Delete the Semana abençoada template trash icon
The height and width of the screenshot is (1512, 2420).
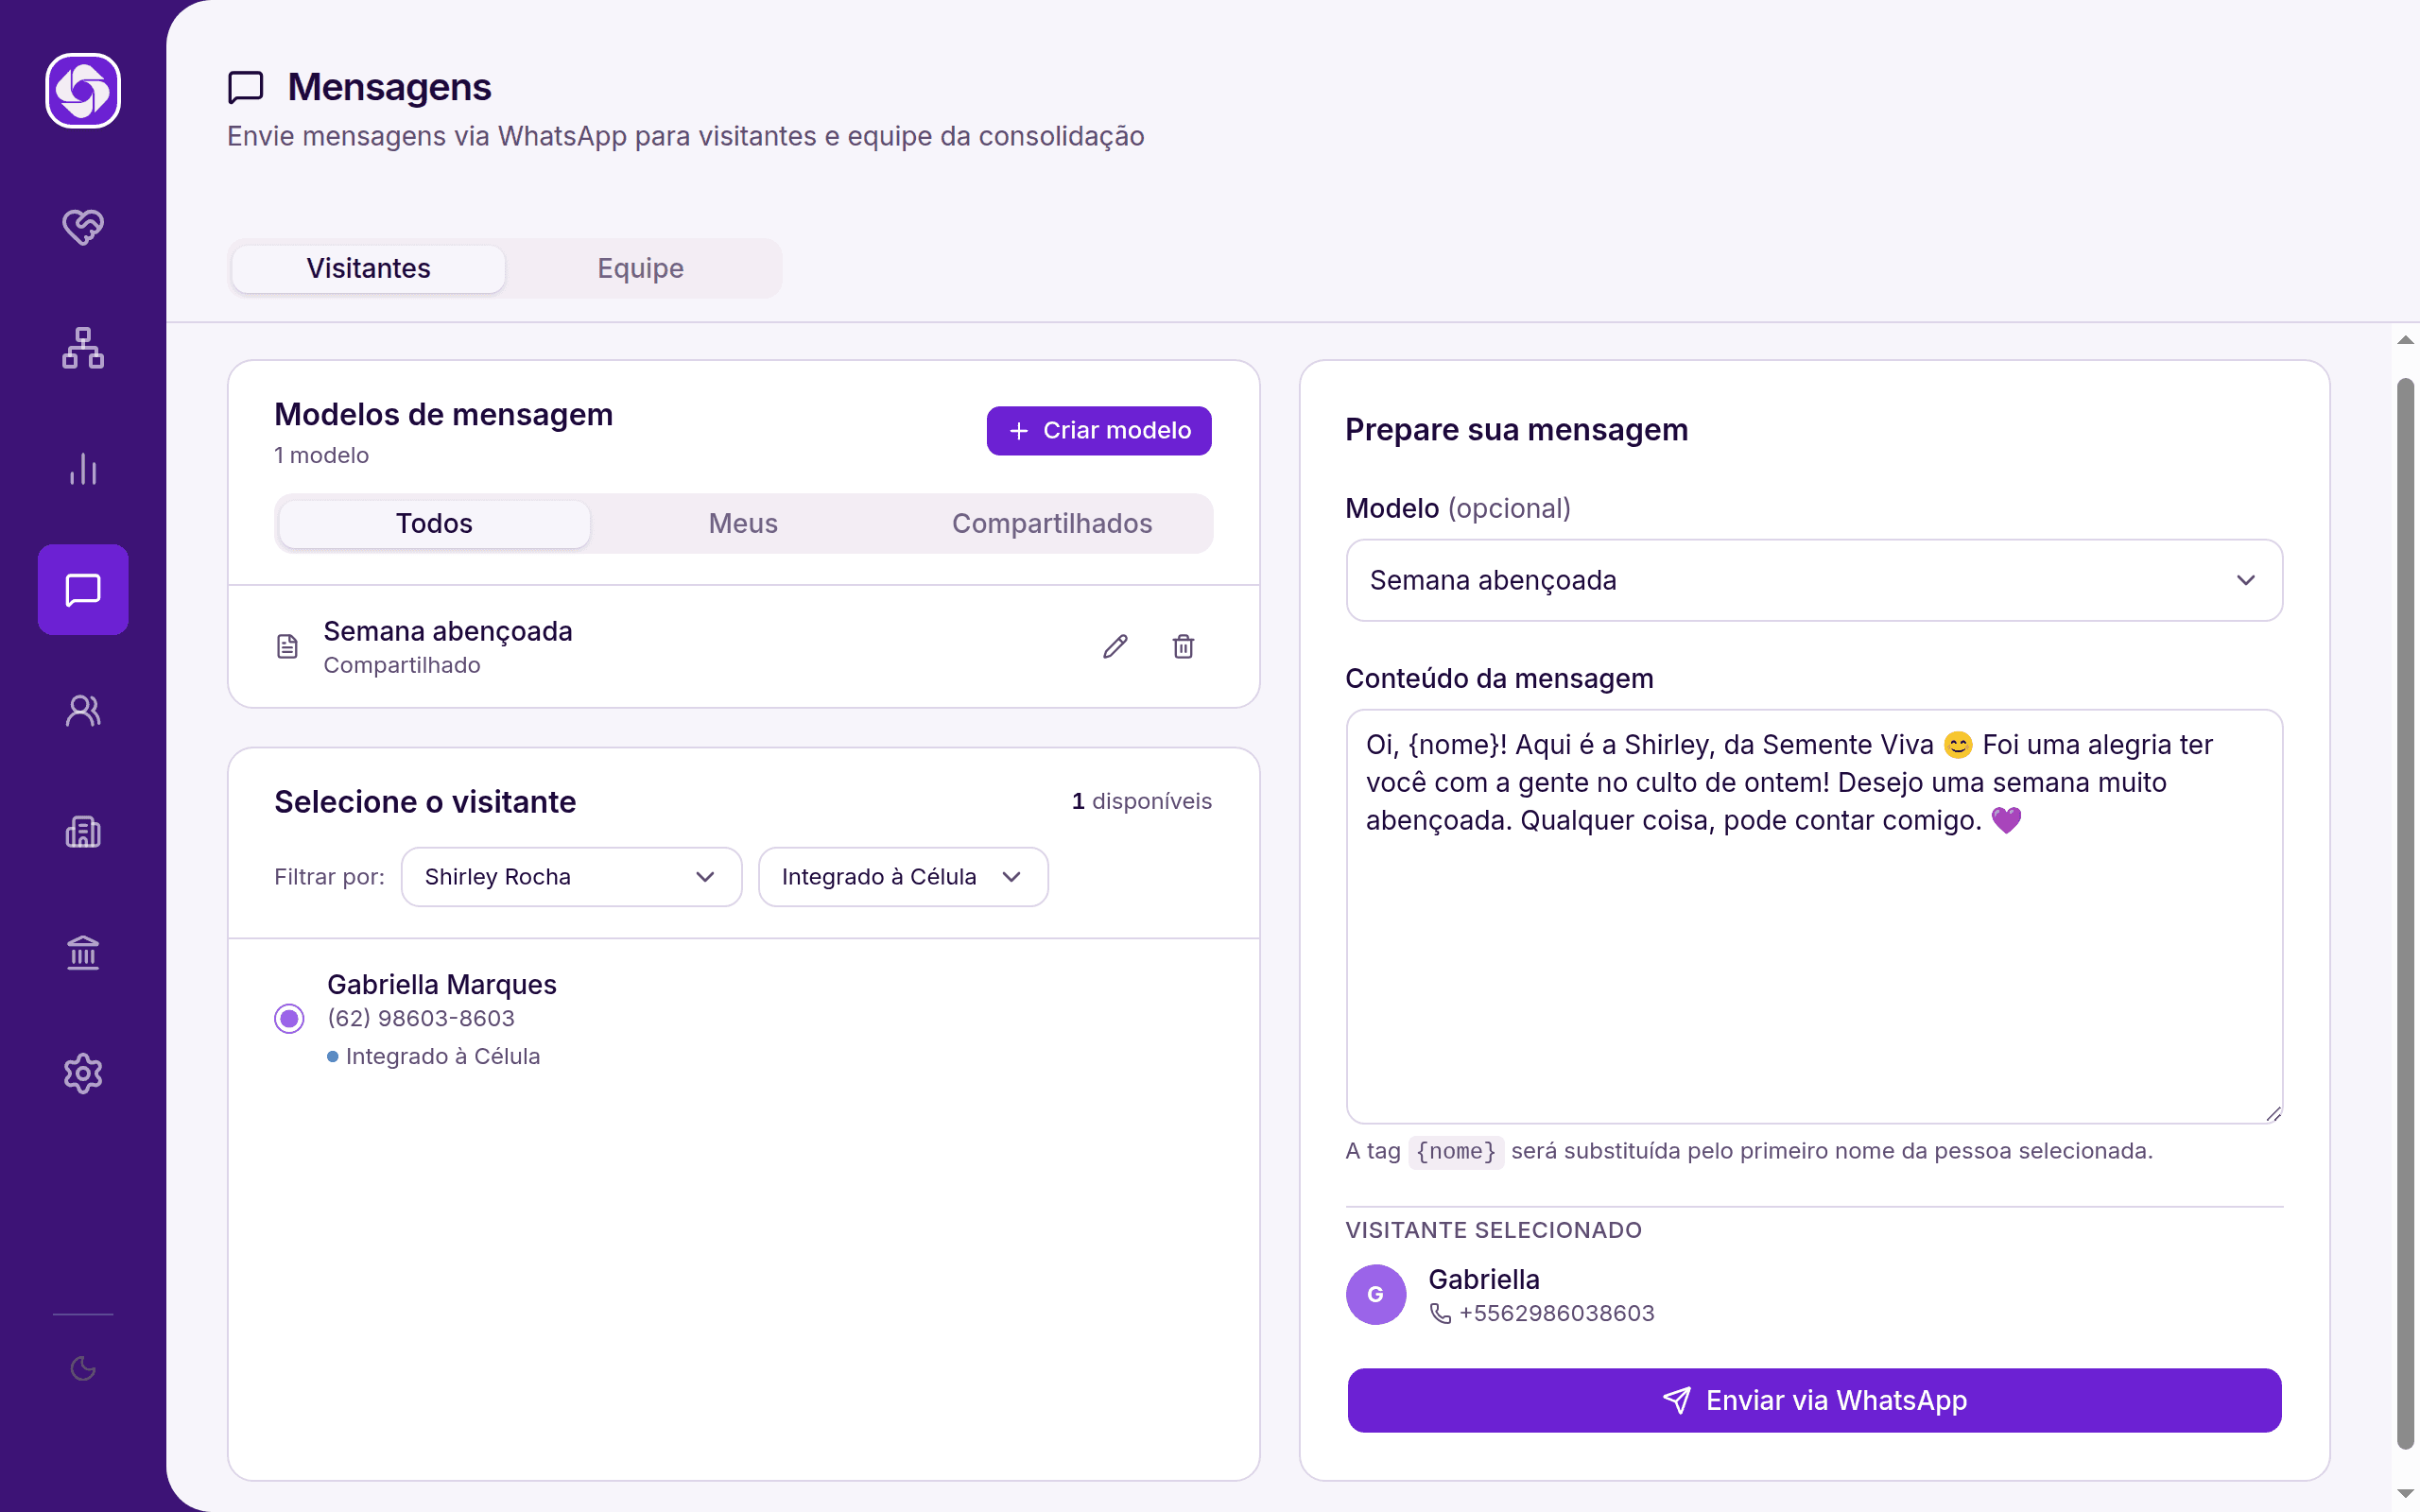[1183, 647]
